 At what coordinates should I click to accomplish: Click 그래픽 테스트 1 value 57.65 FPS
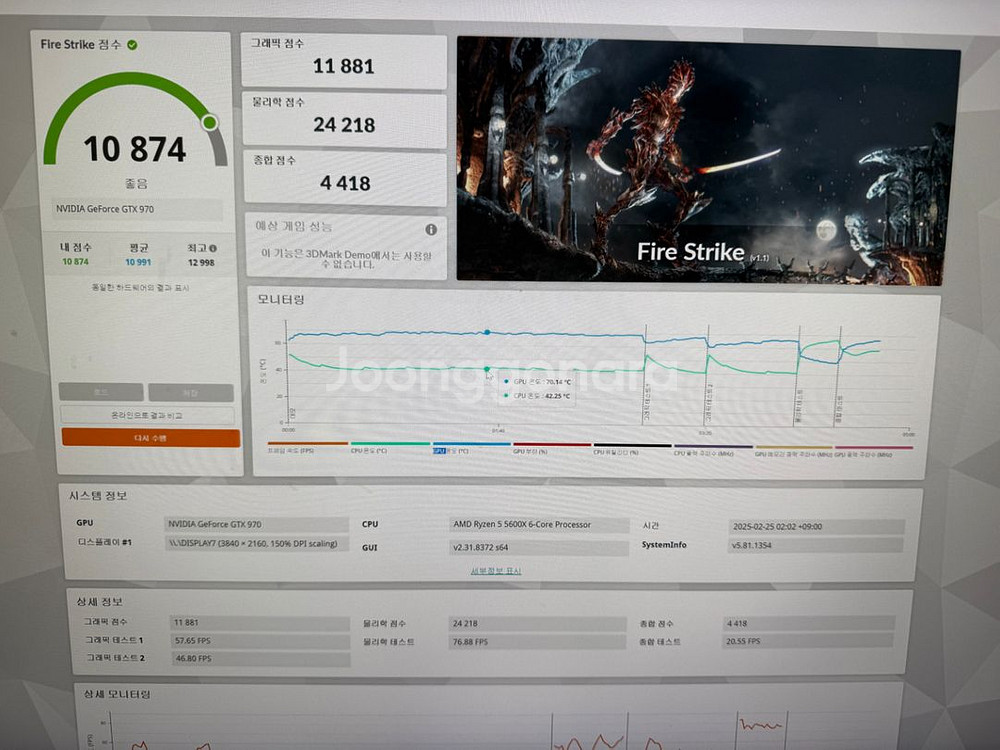pos(260,641)
